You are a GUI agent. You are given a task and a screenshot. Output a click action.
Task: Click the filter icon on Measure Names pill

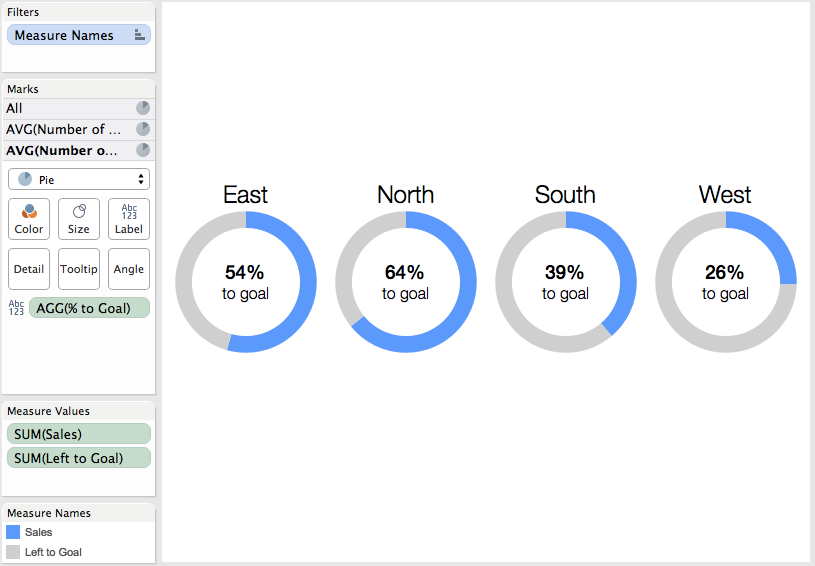[x=139, y=35]
